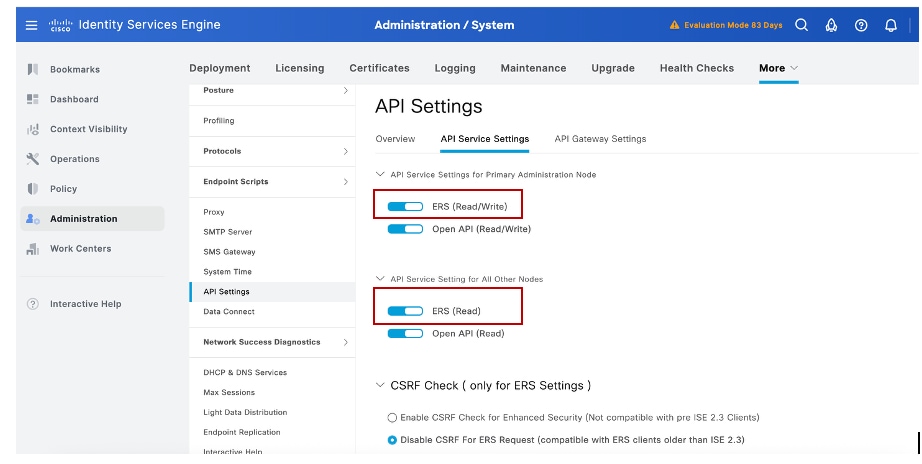Toggle Open API (Read) switch

tap(405, 333)
